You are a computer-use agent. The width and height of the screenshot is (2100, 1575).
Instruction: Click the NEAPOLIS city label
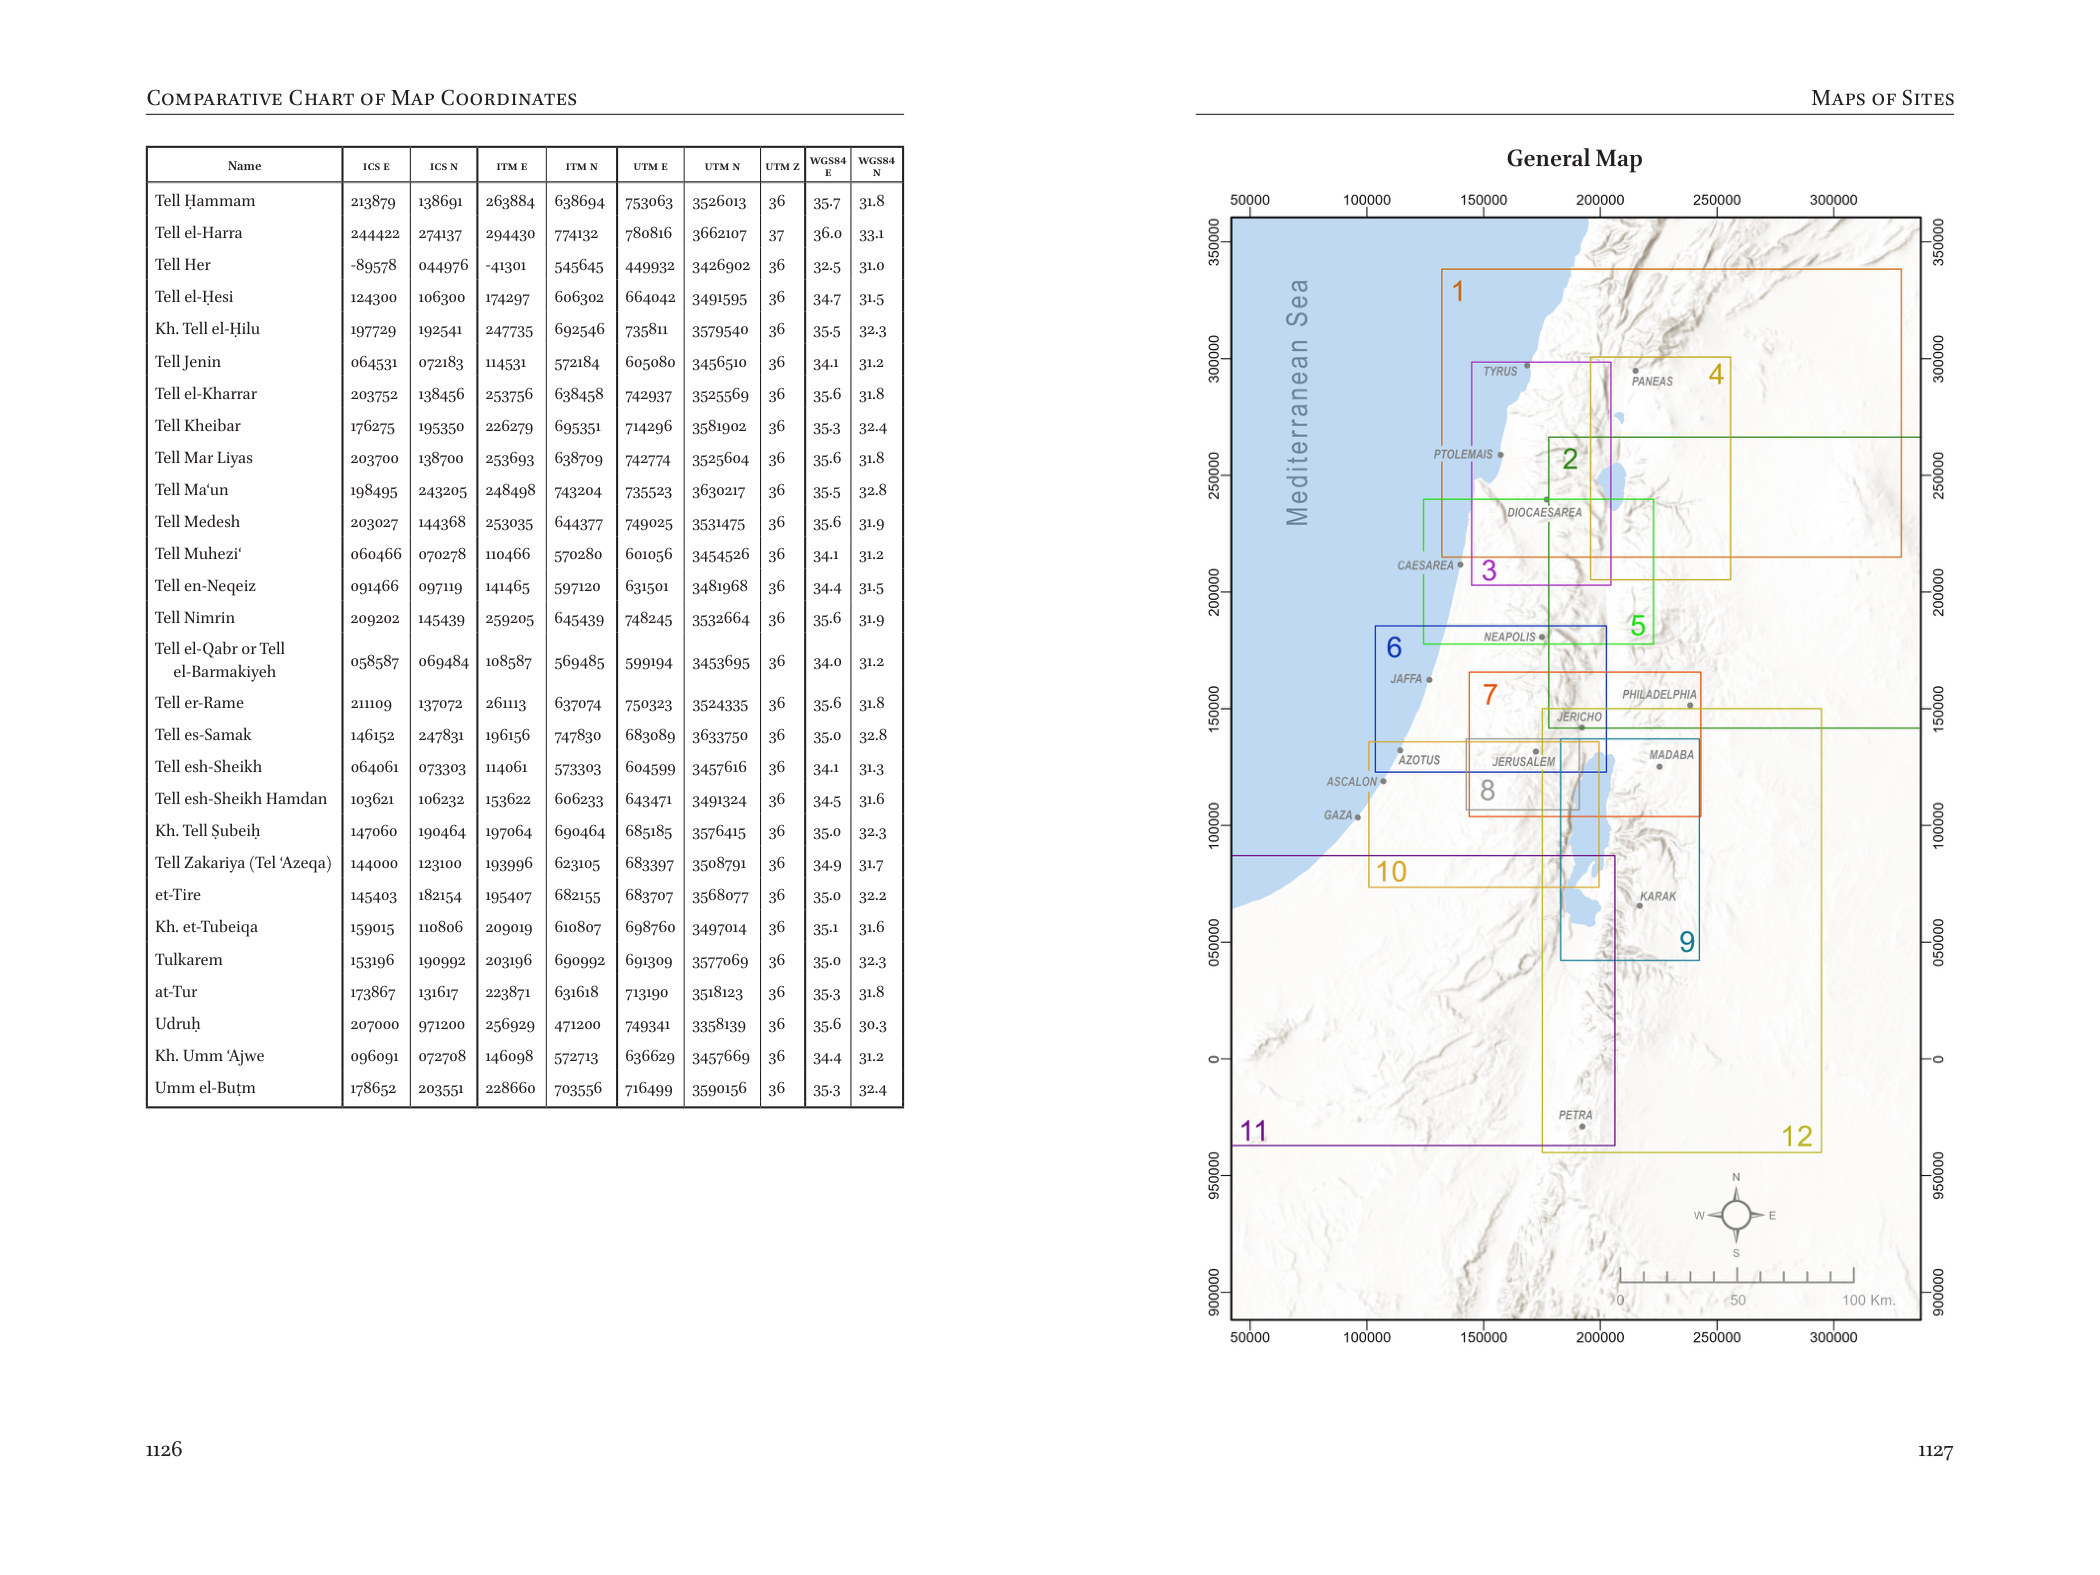click(x=1509, y=637)
